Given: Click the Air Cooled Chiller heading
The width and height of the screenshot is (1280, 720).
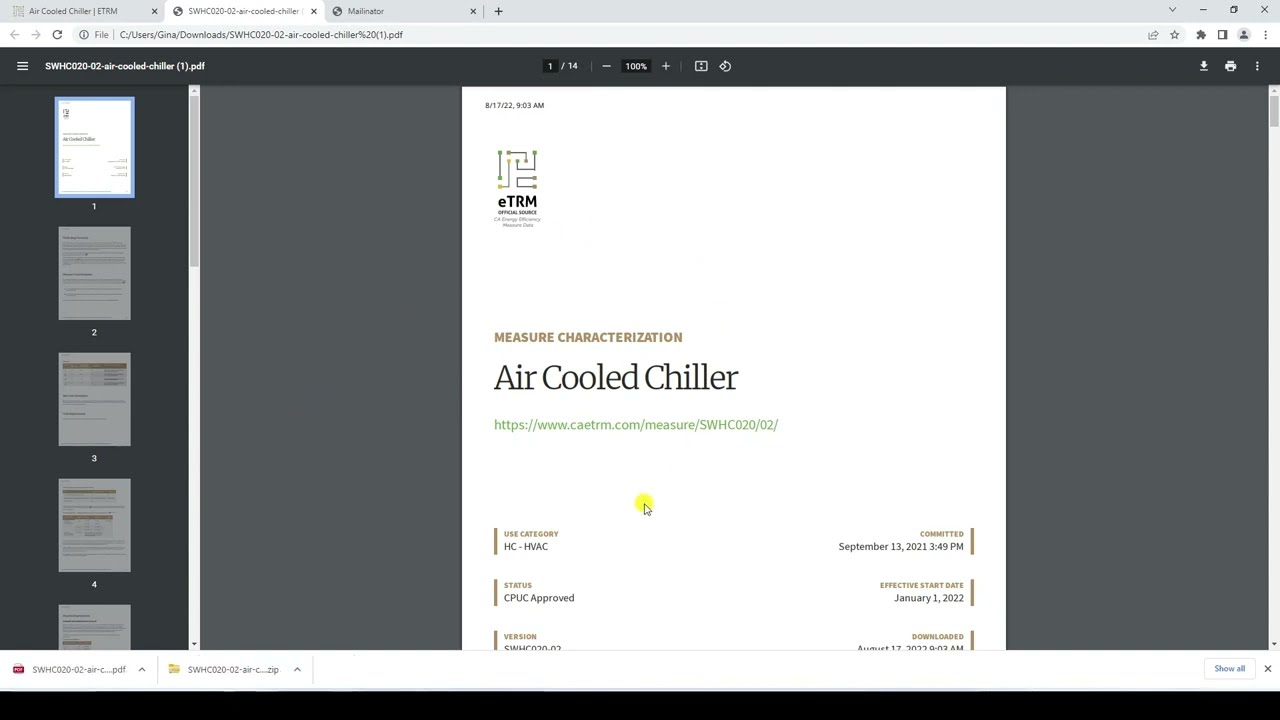Looking at the screenshot, I should tap(616, 378).
